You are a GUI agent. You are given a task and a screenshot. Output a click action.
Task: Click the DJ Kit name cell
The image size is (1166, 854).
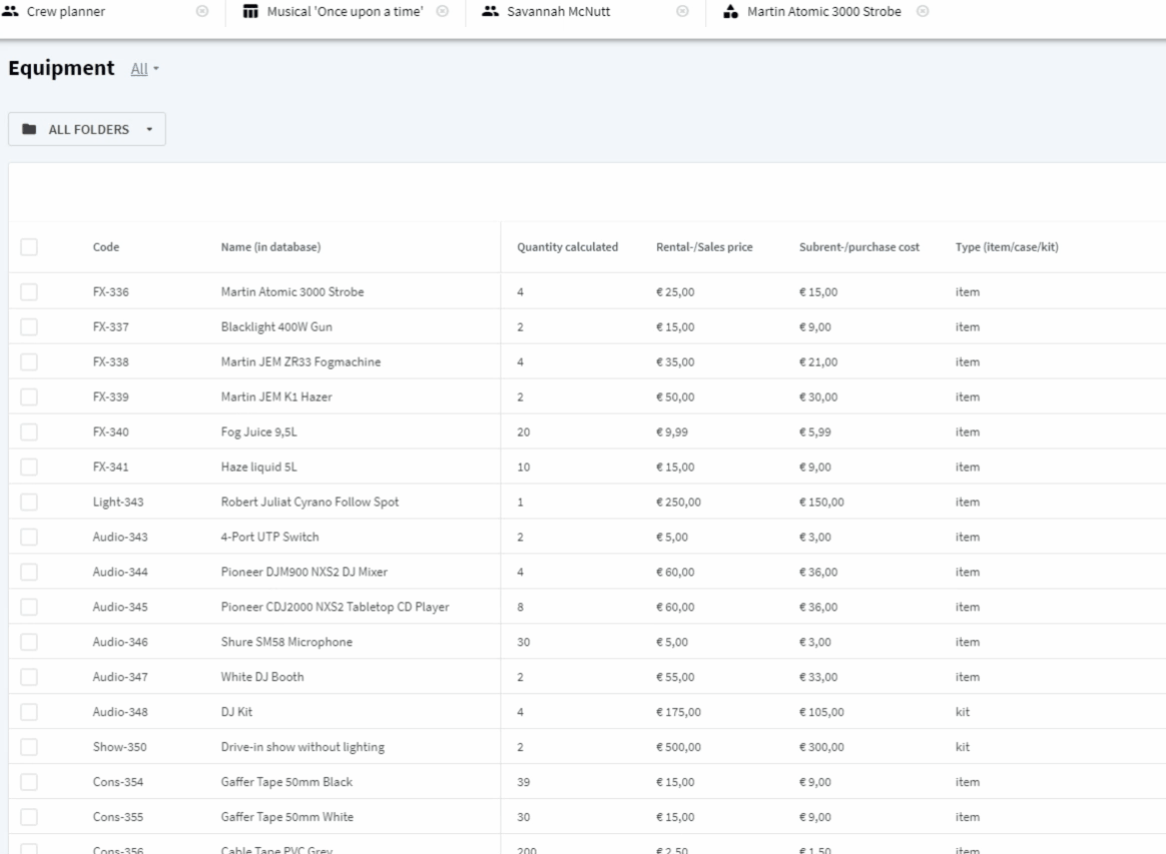pos(236,711)
